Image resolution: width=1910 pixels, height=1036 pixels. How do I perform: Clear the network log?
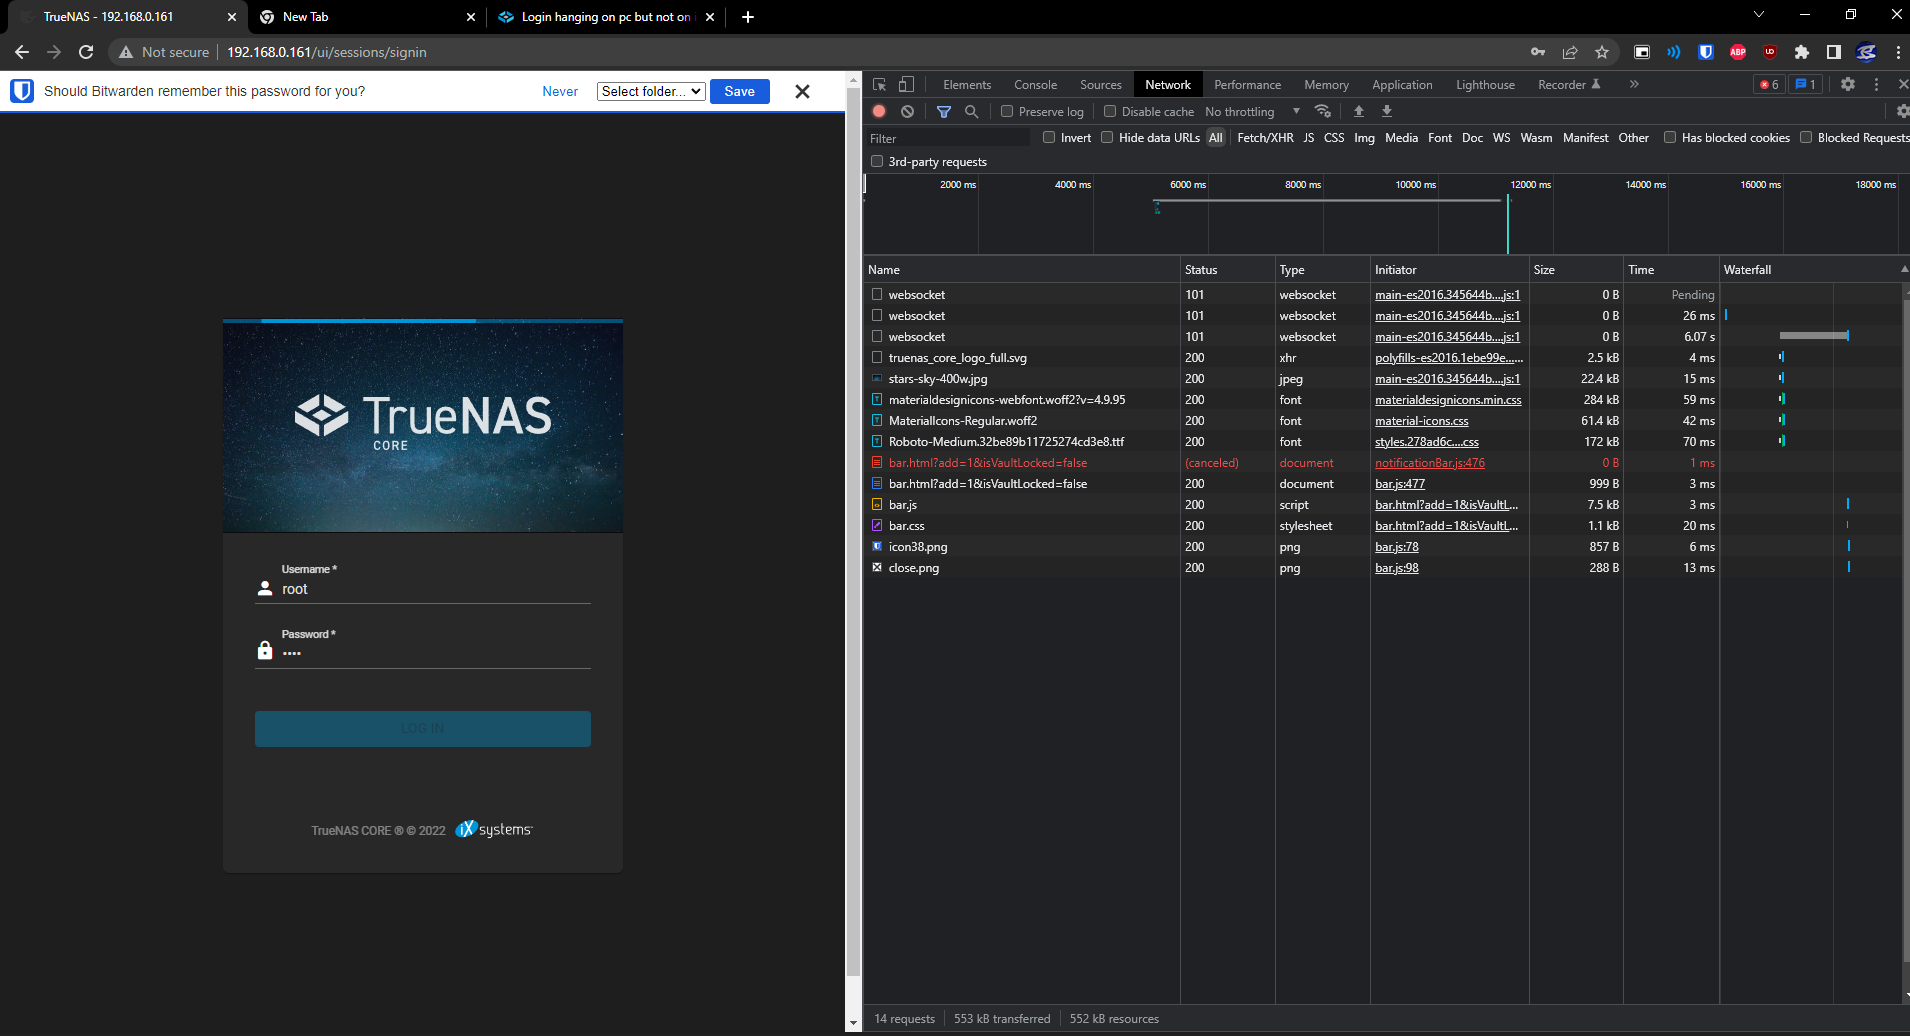(x=907, y=111)
